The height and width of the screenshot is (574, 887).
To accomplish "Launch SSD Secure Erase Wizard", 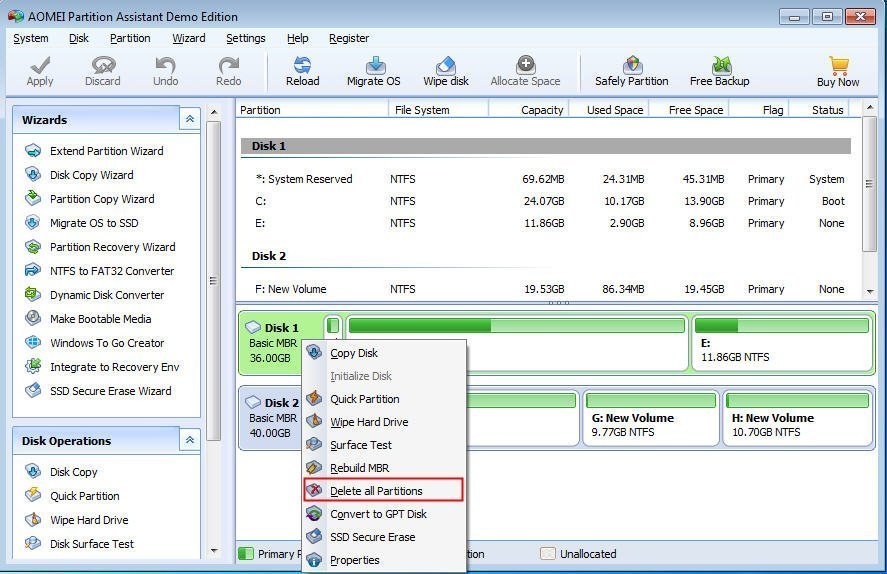I will [x=98, y=391].
